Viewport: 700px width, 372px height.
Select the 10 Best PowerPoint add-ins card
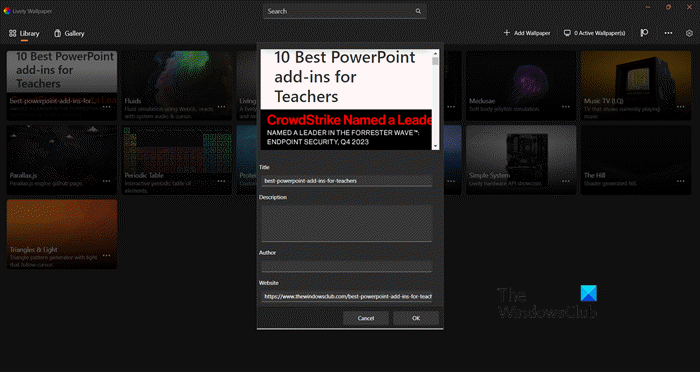(62, 85)
